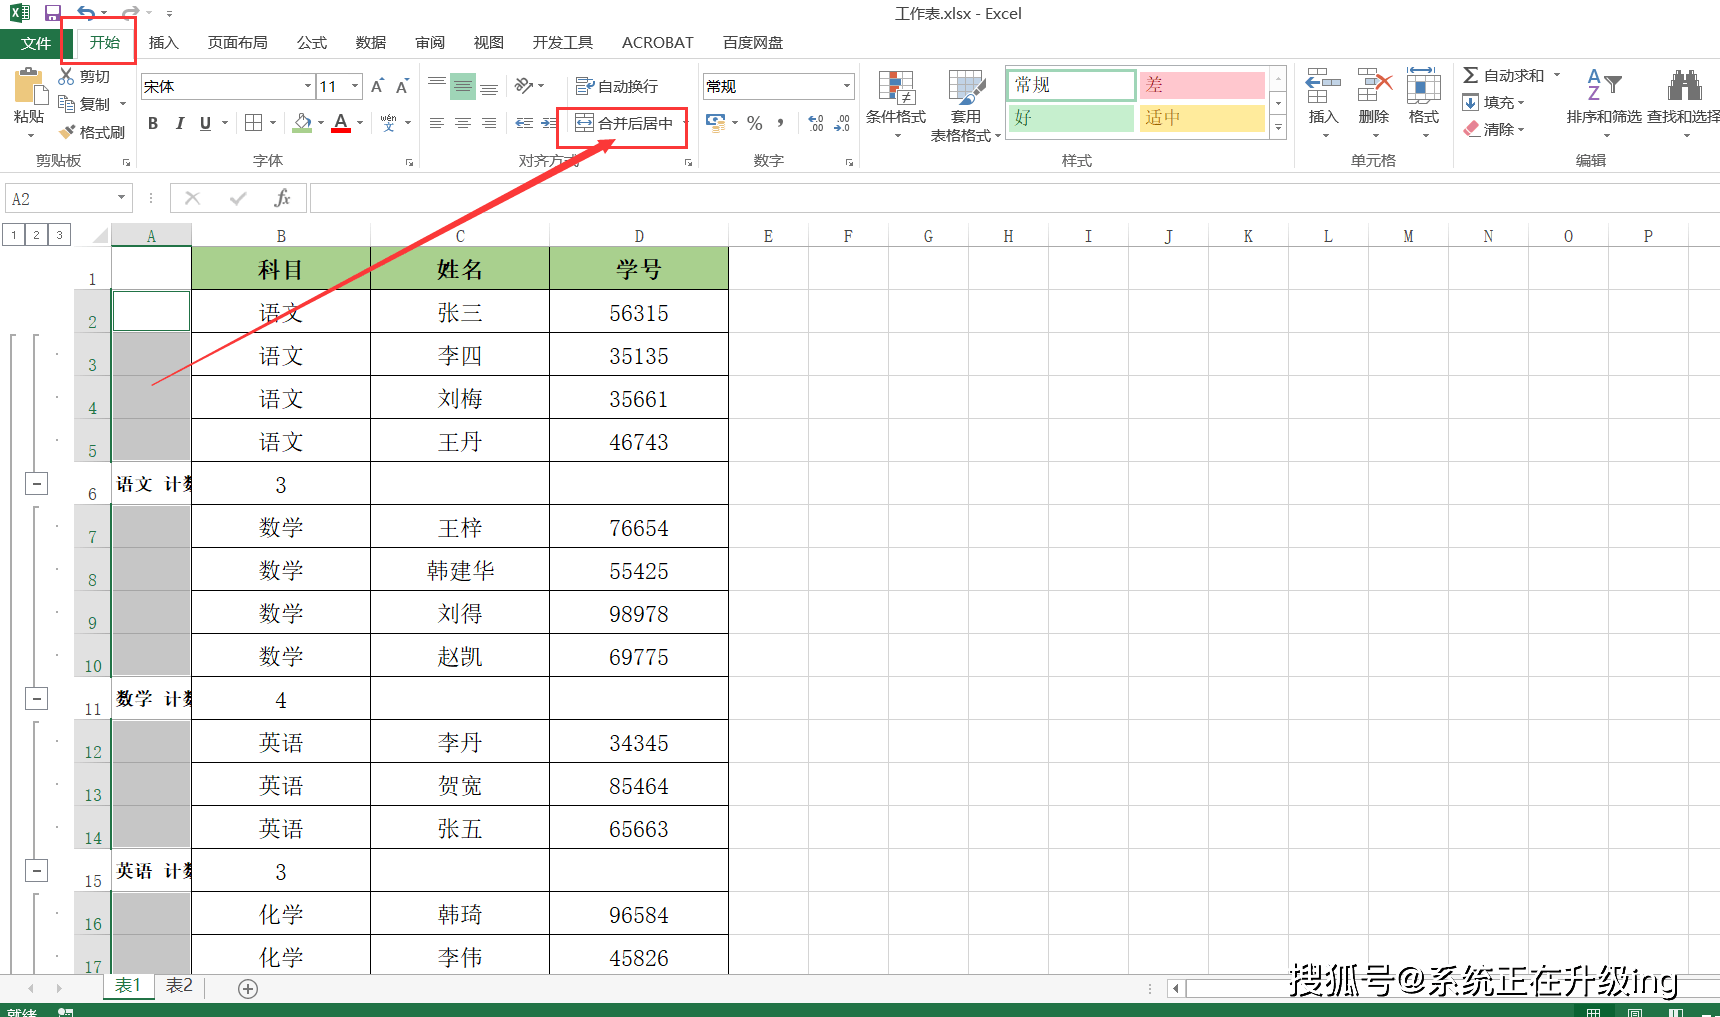The width and height of the screenshot is (1720, 1017).
Task: Add a new sheet with the plus icon
Action: click(x=248, y=988)
